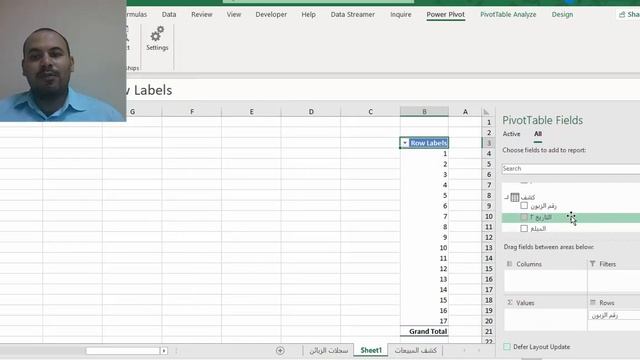This screenshot has height=360, width=640.
Task: Click the PivotTable Fields pane title
Action: [542, 120]
